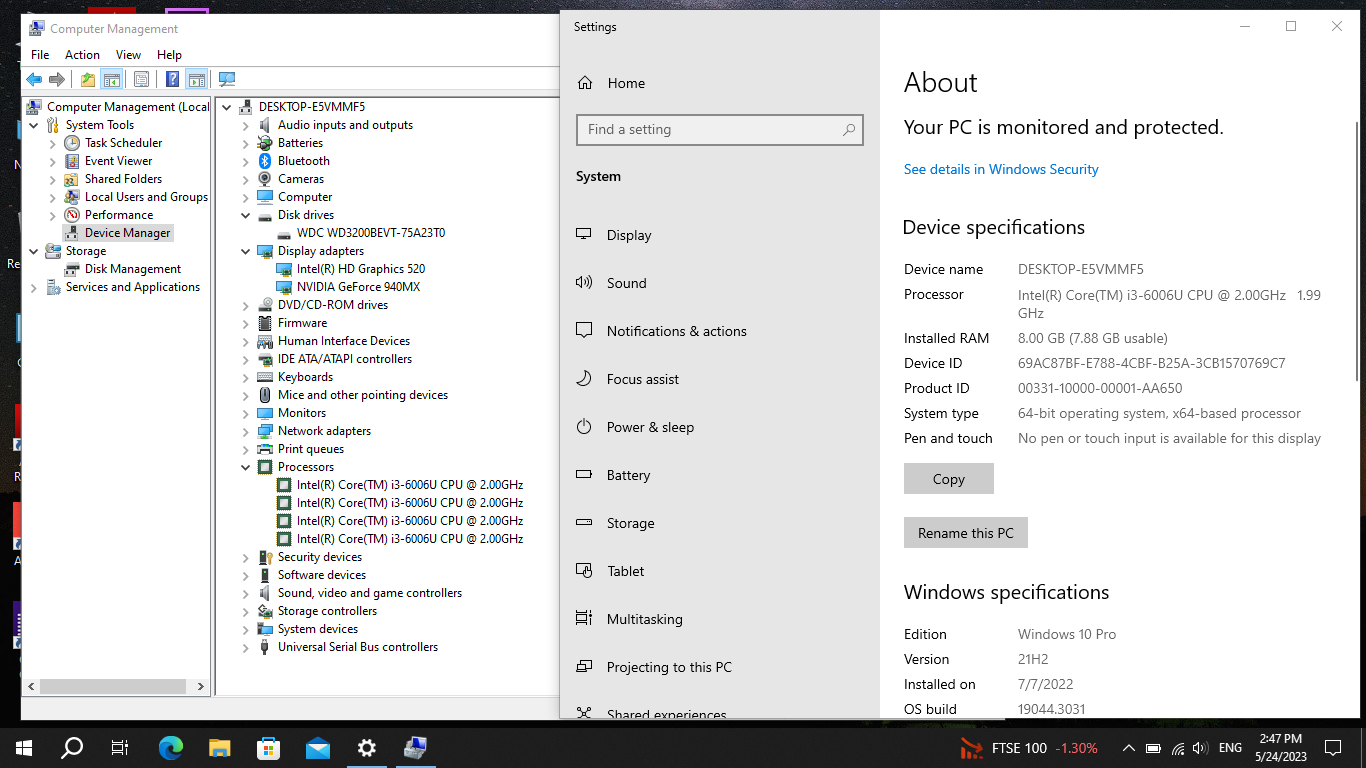1366x768 pixels.
Task: Click console tree horizontal scrollbar left arrow
Action: point(31,687)
